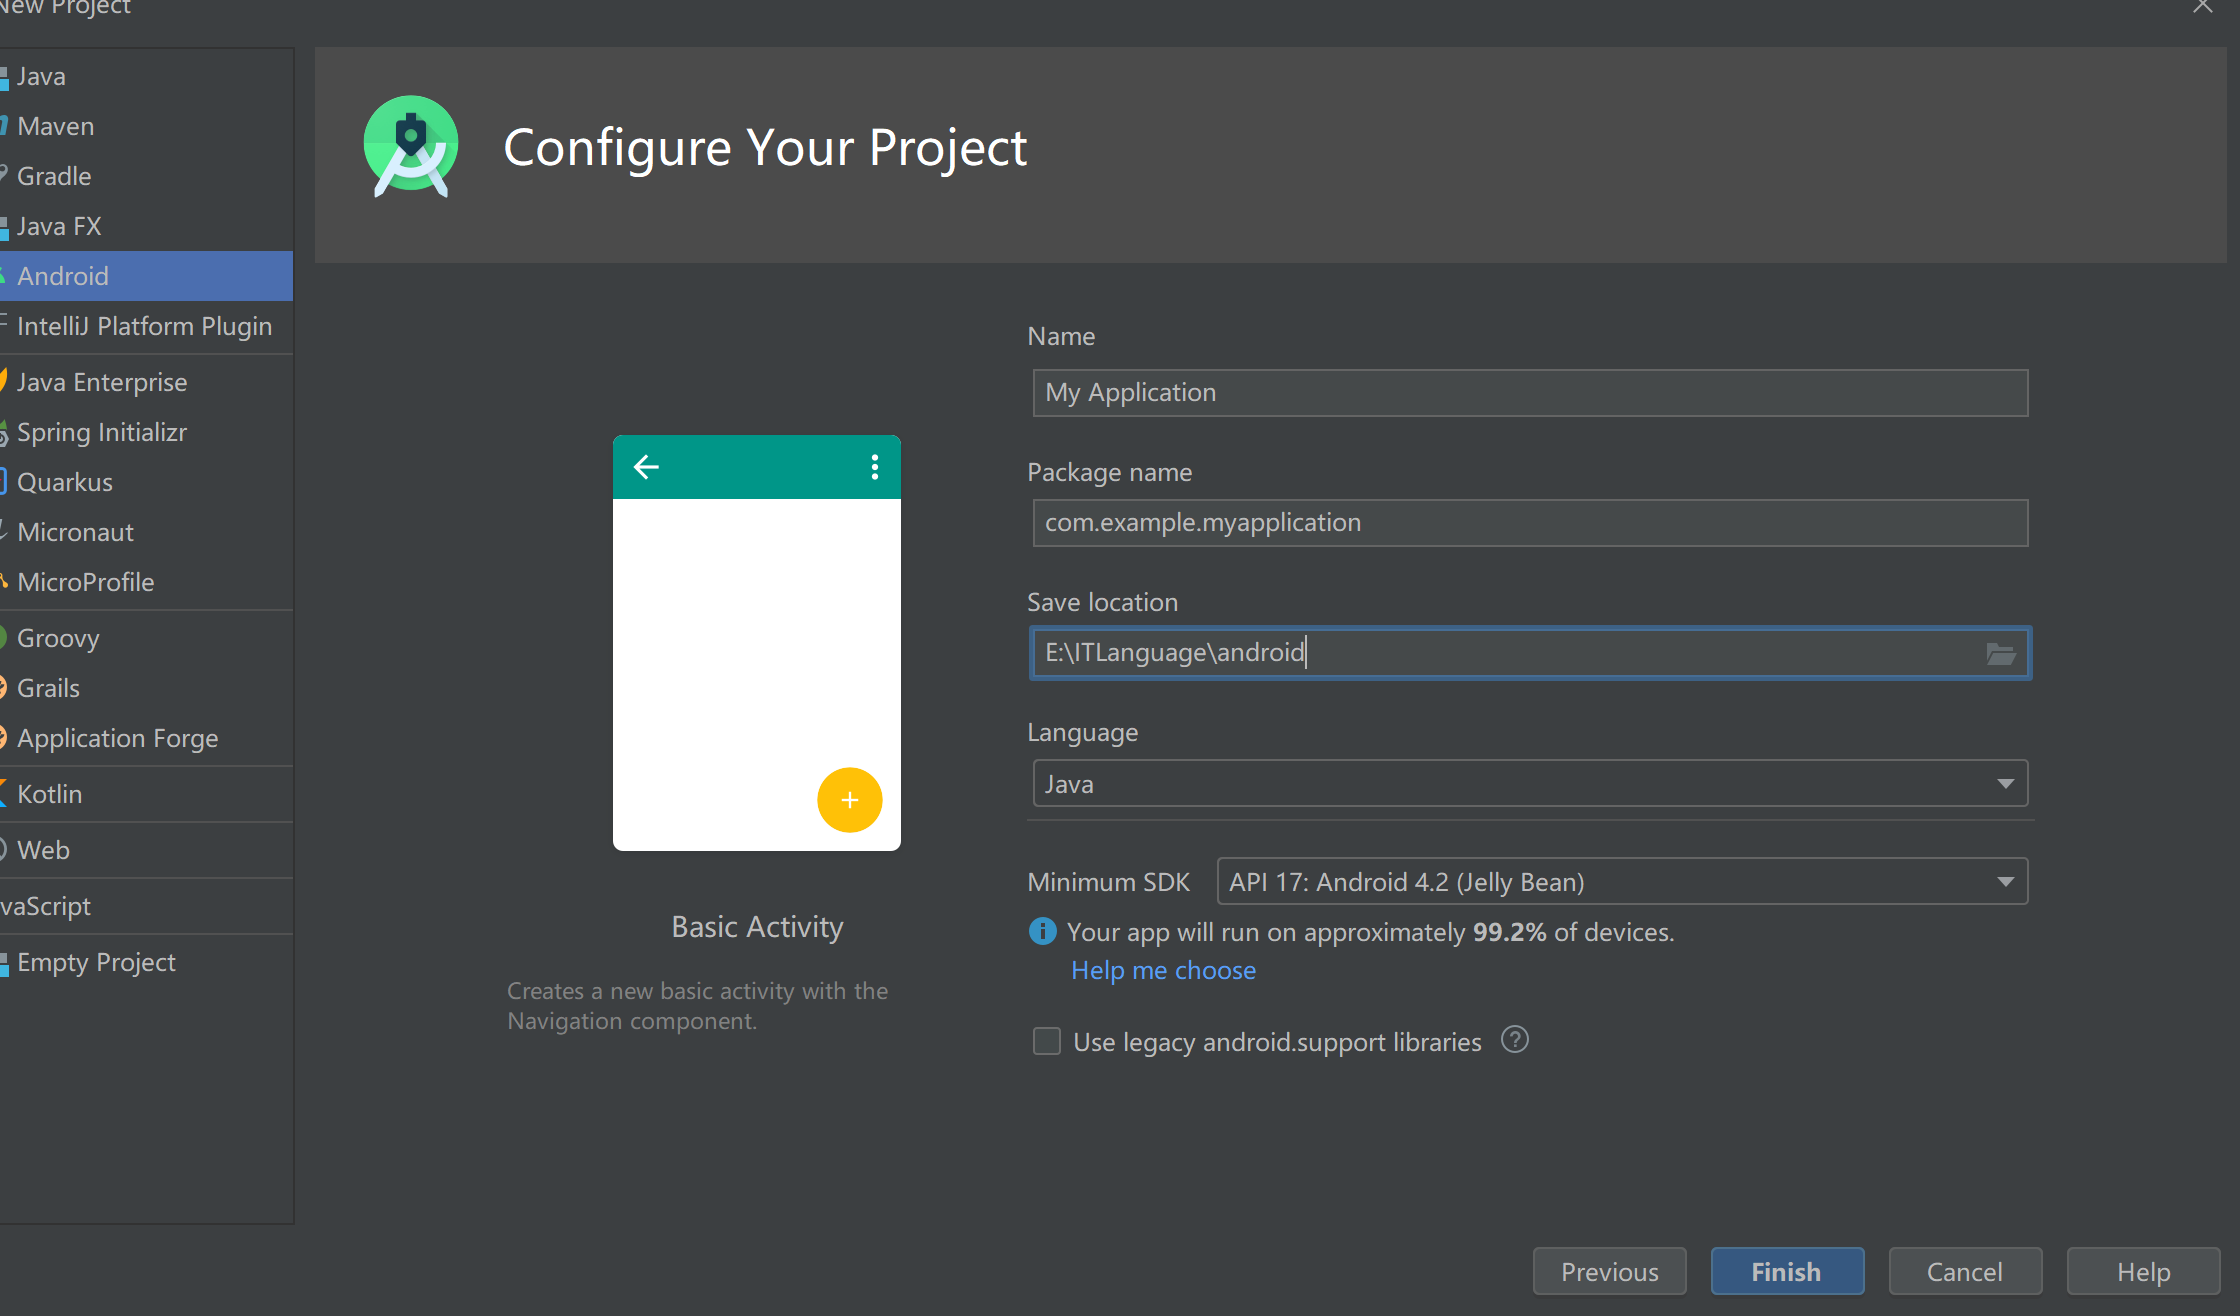Click the Name input field
This screenshot has height=1316, width=2240.
click(x=1530, y=393)
